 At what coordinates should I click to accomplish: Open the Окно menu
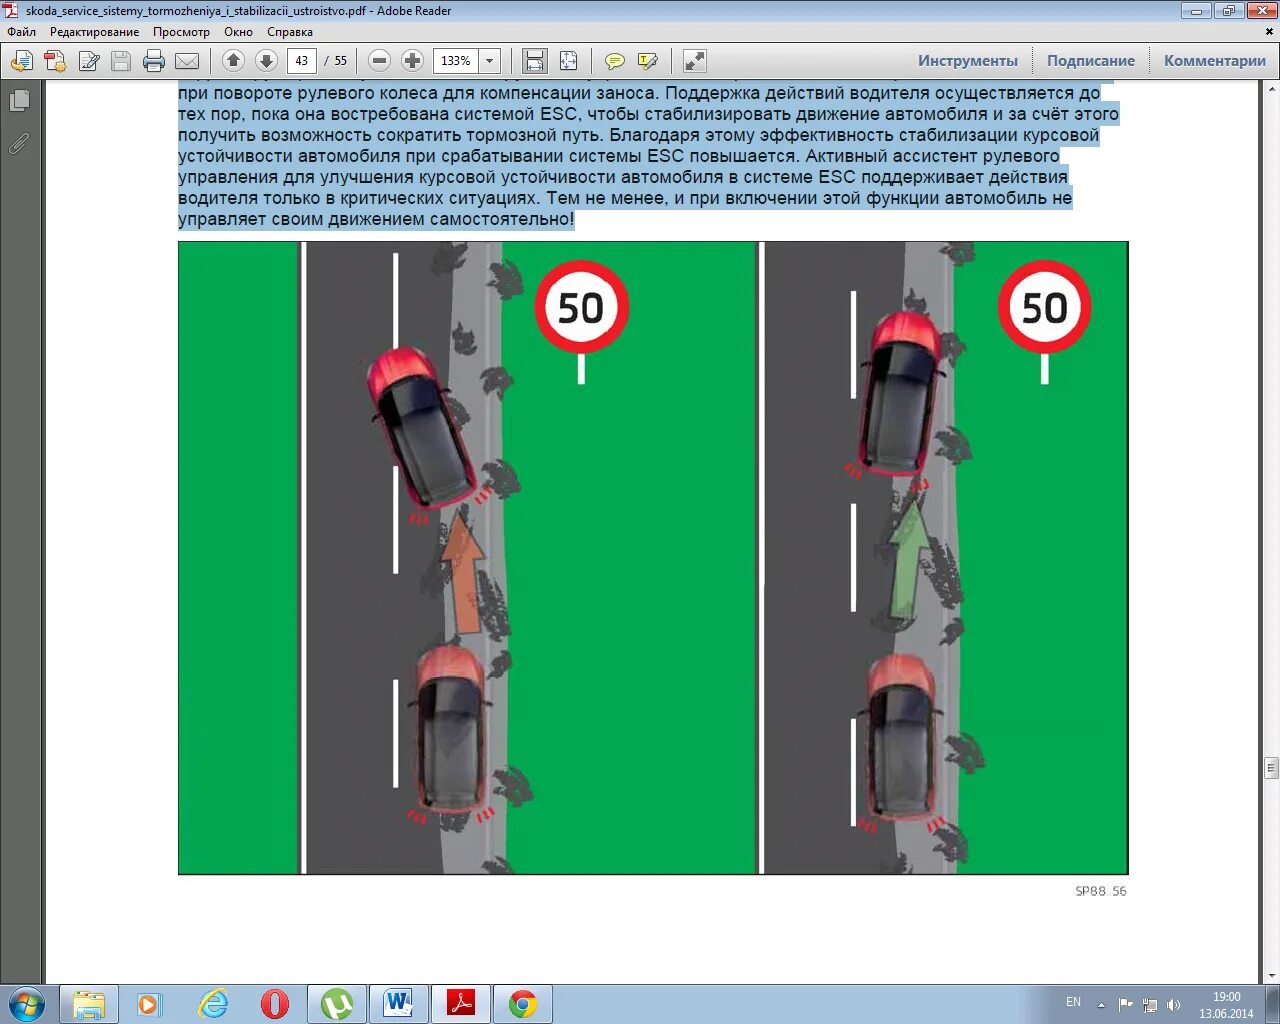[238, 32]
